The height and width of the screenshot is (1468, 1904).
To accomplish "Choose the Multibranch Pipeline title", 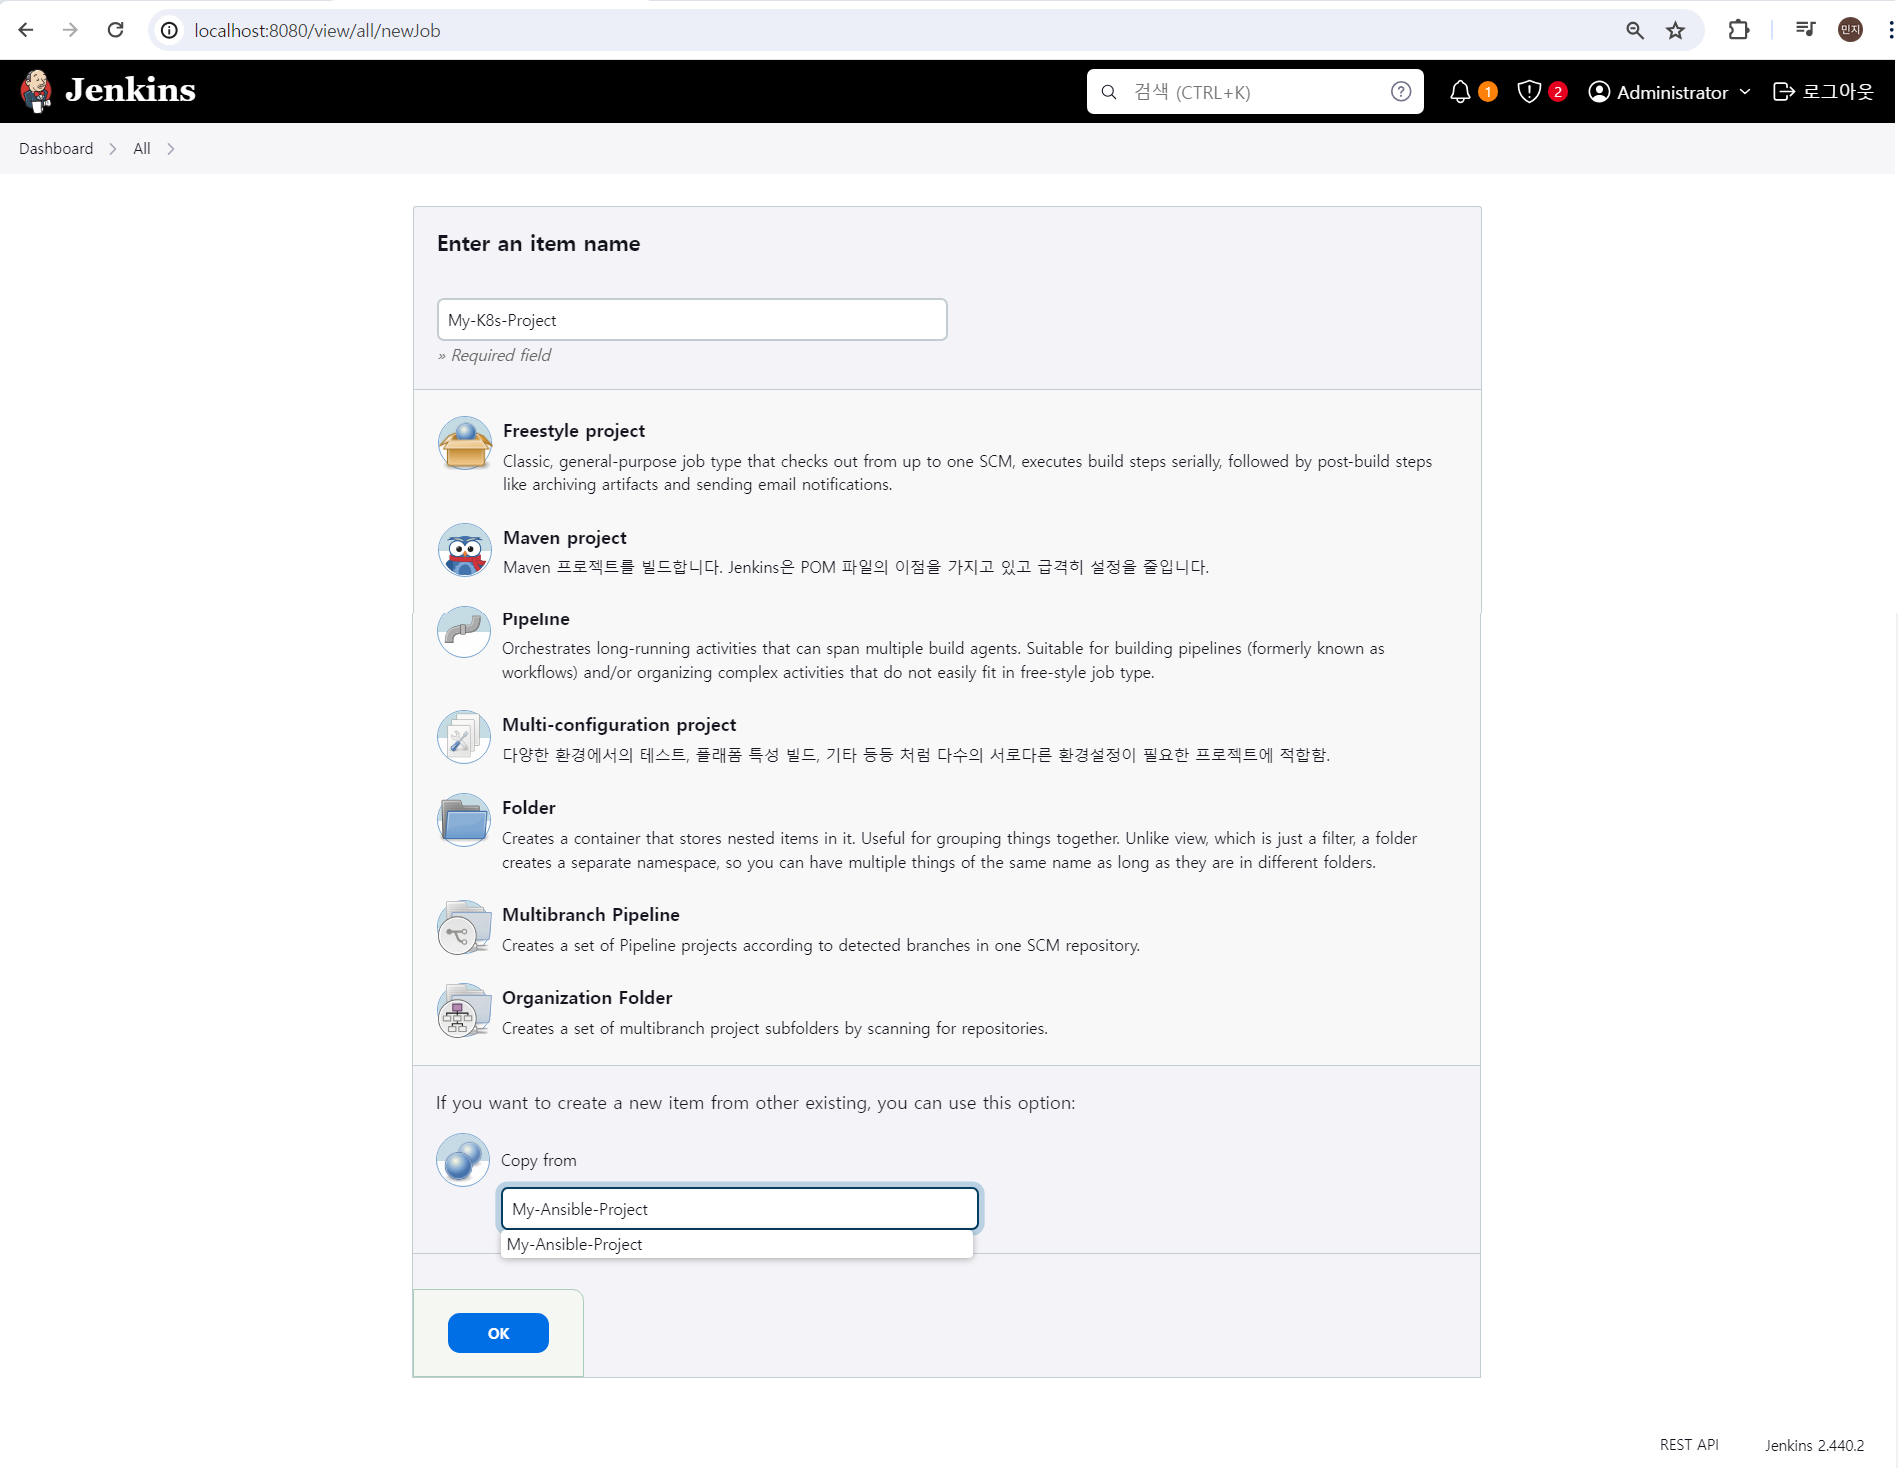I will point(591,915).
